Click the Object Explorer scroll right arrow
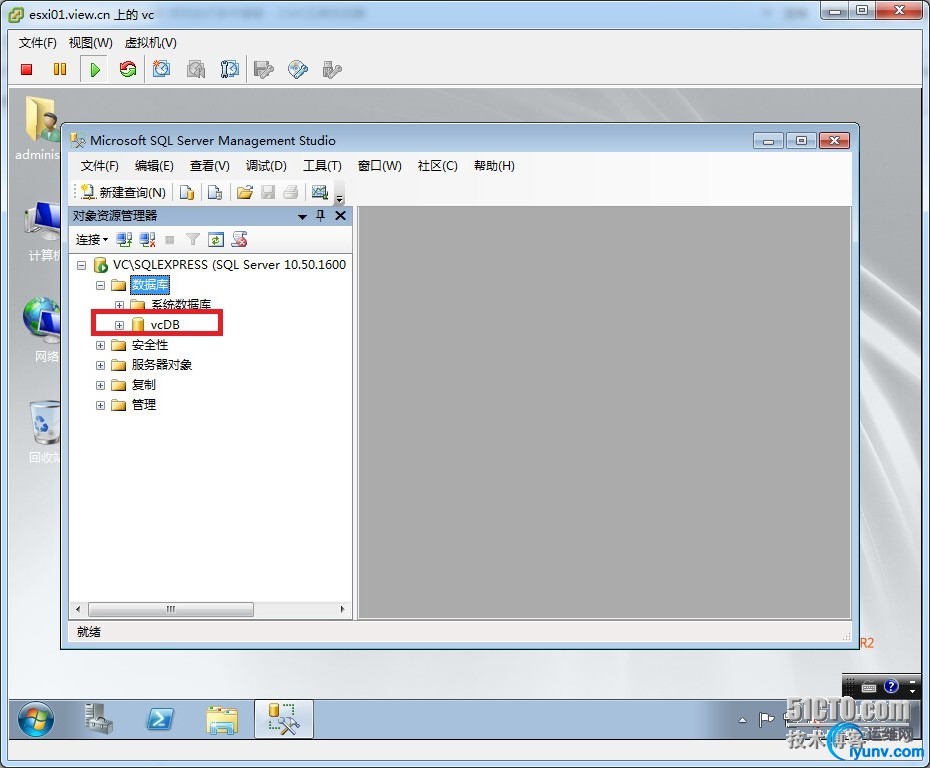 click(x=342, y=609)
